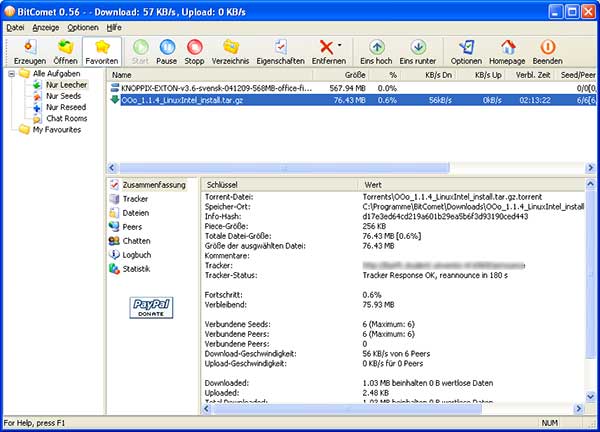Click the Erzeugen toolbar icon
The height and width of the screenshot is (432, 600).
tap(29, 52)
